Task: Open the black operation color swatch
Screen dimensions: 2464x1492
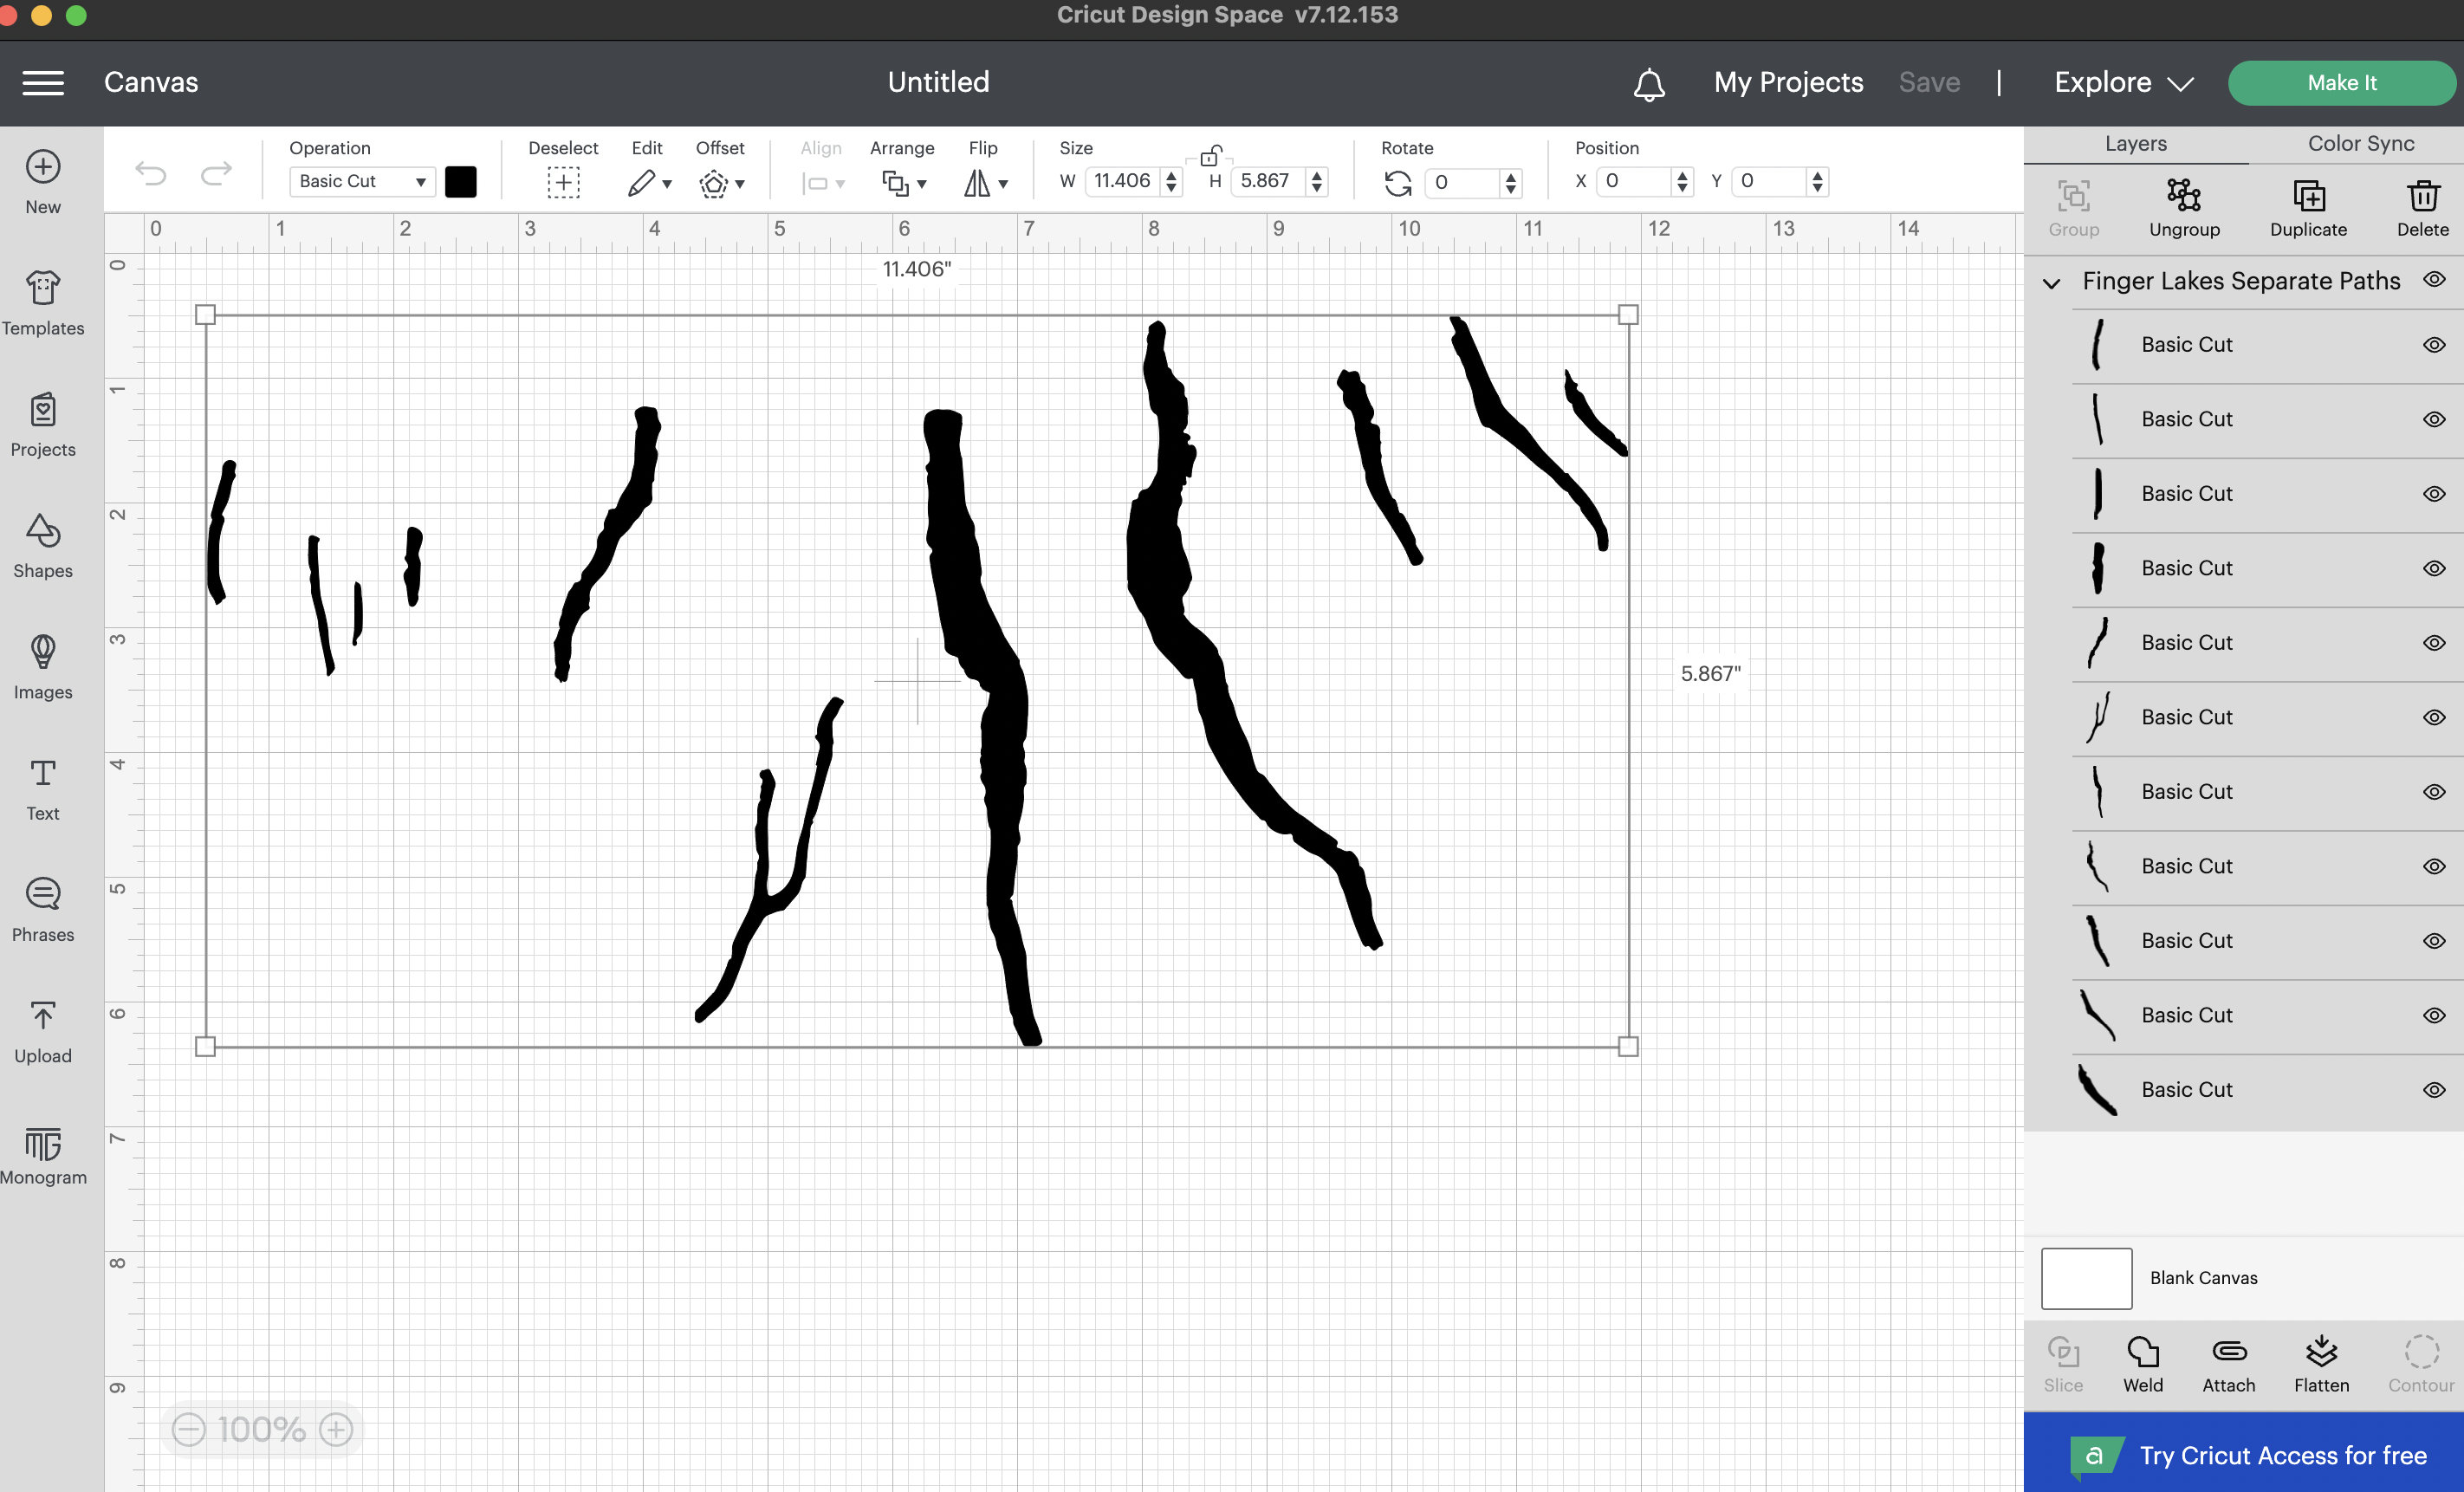Action: (460, 182)
